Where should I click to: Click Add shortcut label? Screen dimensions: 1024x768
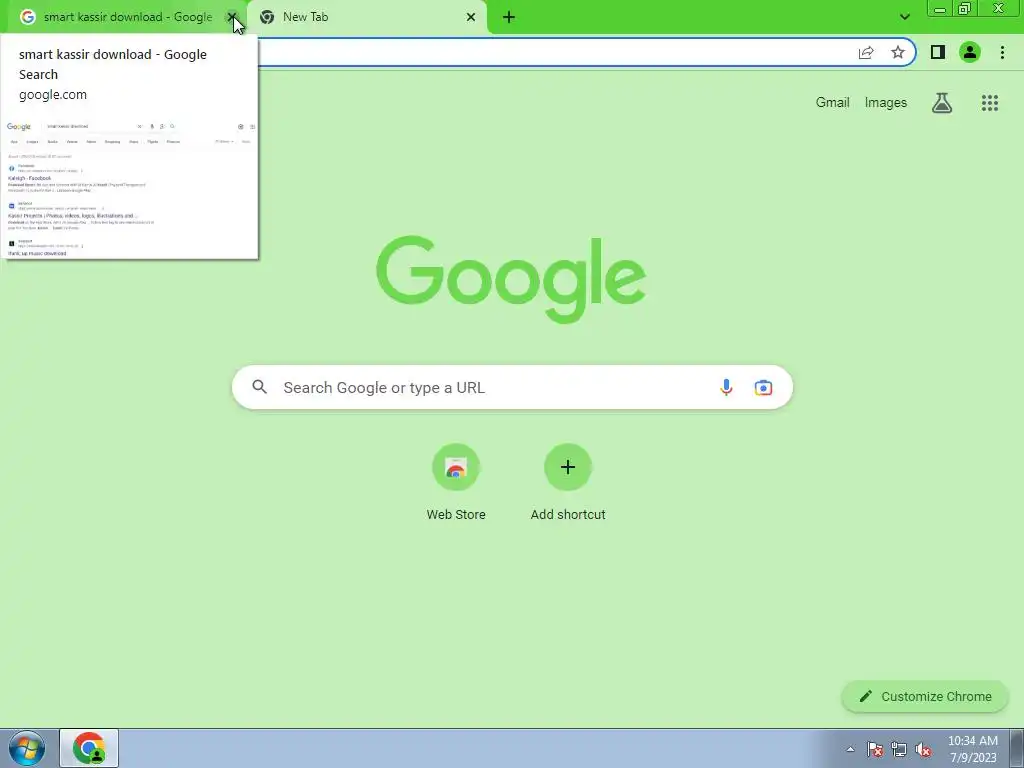pyautogui.click(x=568, y=515)
